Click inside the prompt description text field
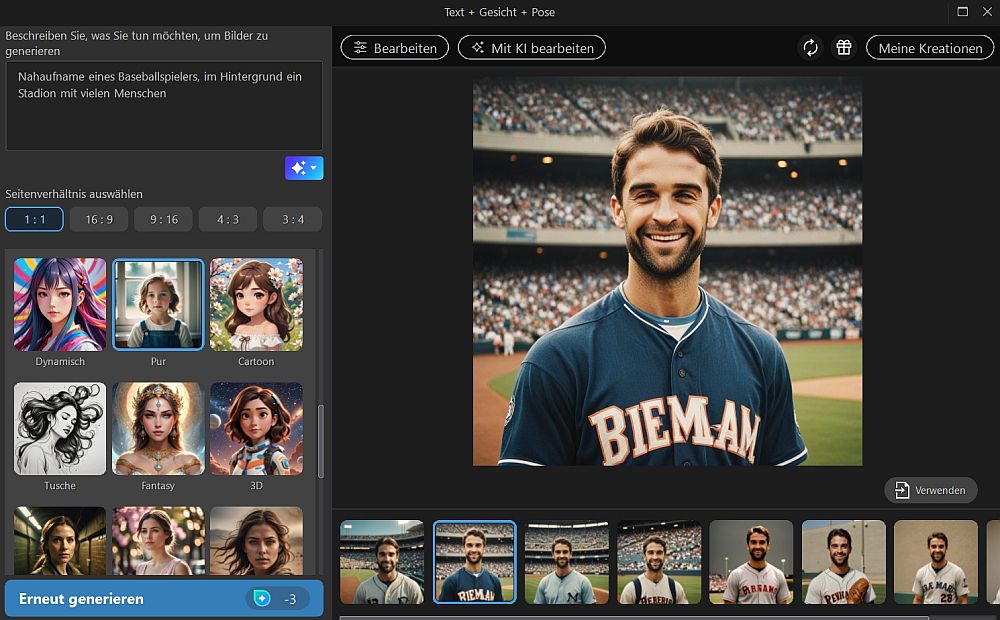This screenshot has width=1000, height=620. click(164, 106)
